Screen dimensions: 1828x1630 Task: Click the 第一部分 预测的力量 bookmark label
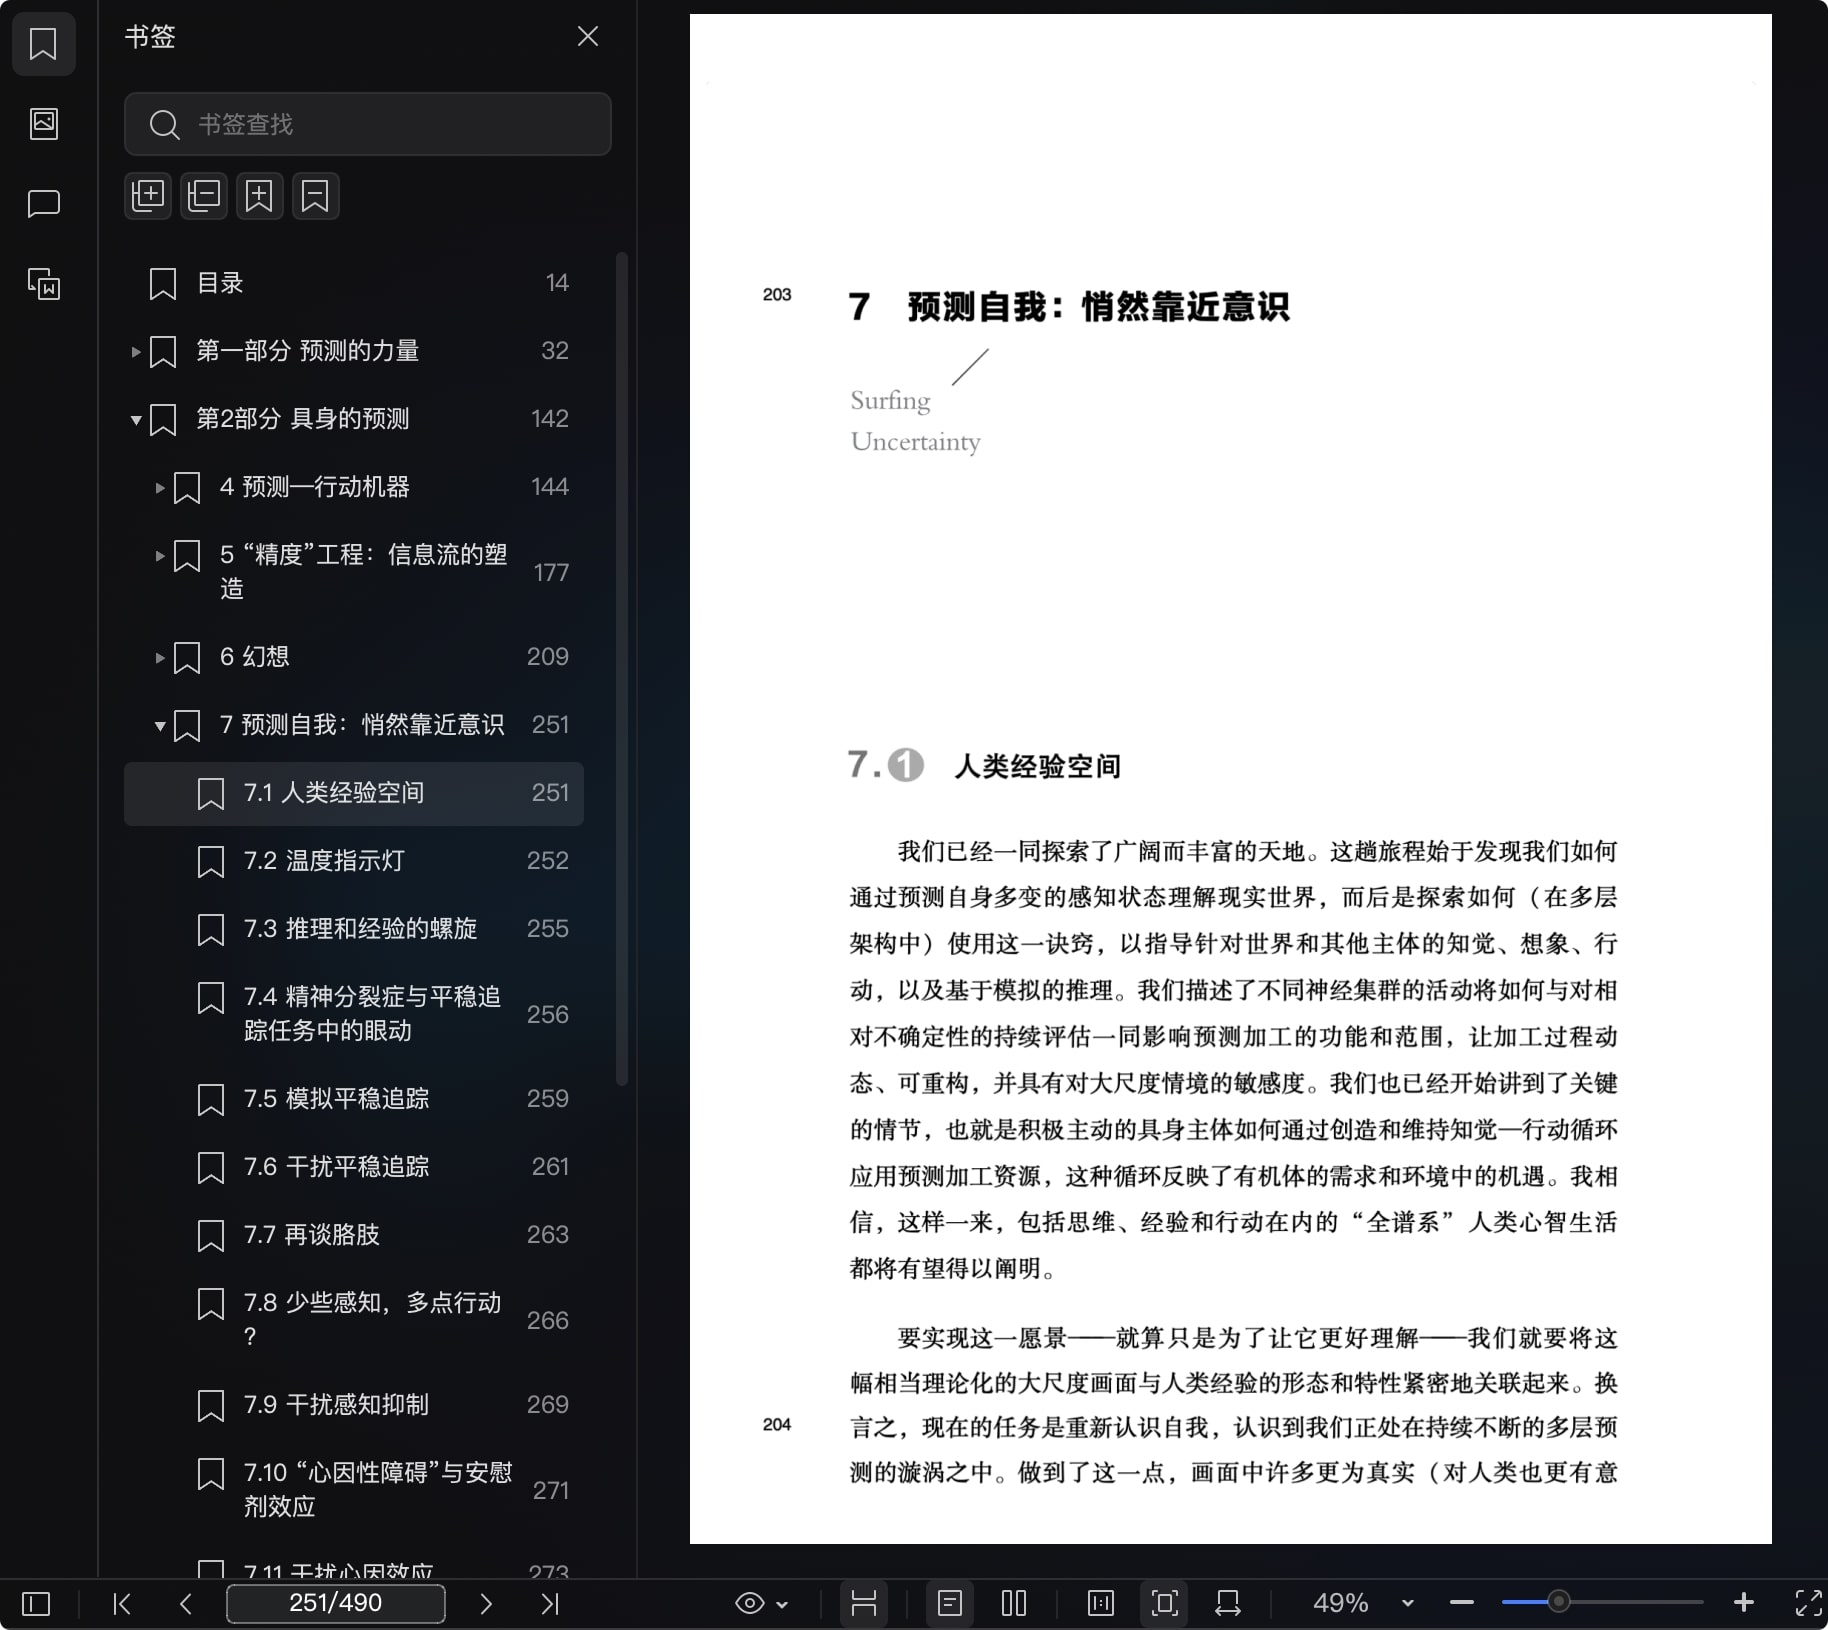coord(308,351)
